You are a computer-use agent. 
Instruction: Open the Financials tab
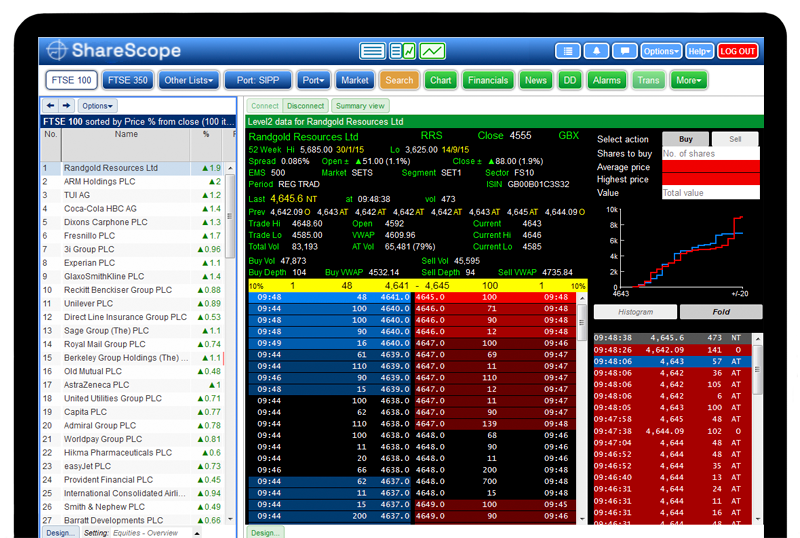coord(488,80)
